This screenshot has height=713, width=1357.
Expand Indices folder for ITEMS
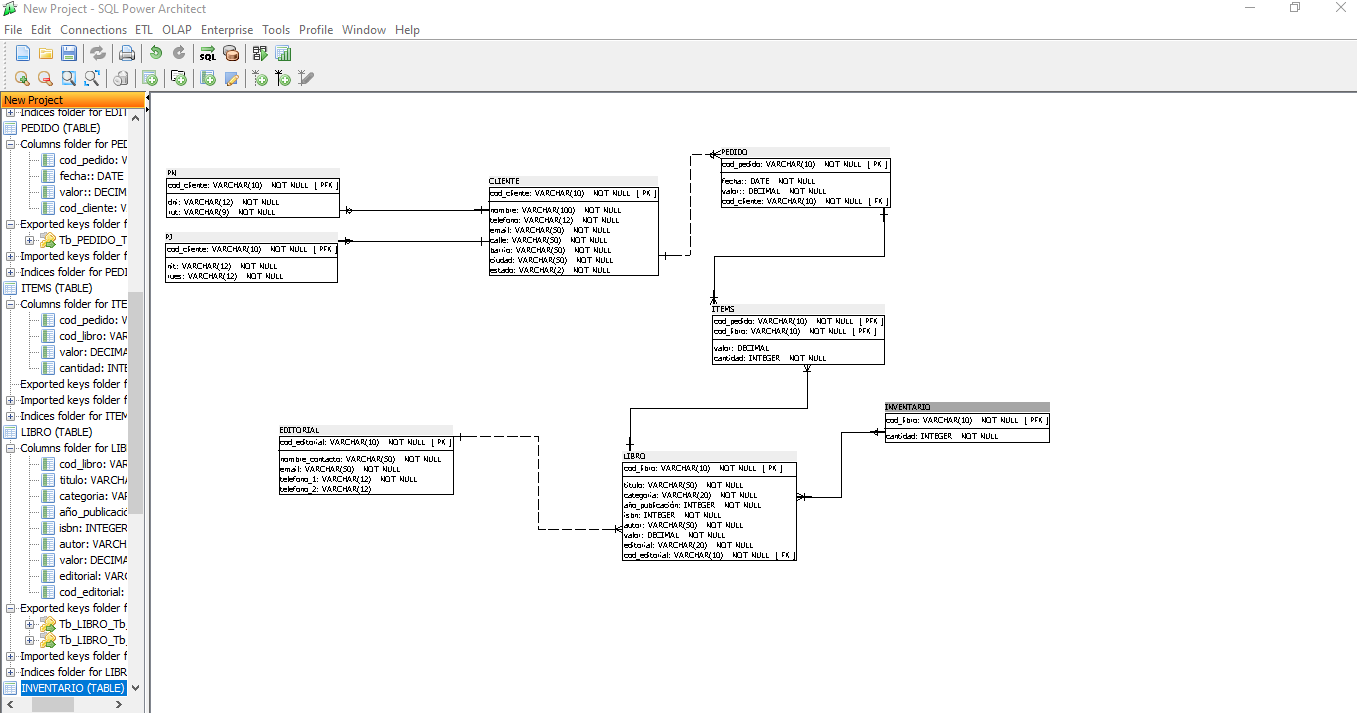(11, 416)
